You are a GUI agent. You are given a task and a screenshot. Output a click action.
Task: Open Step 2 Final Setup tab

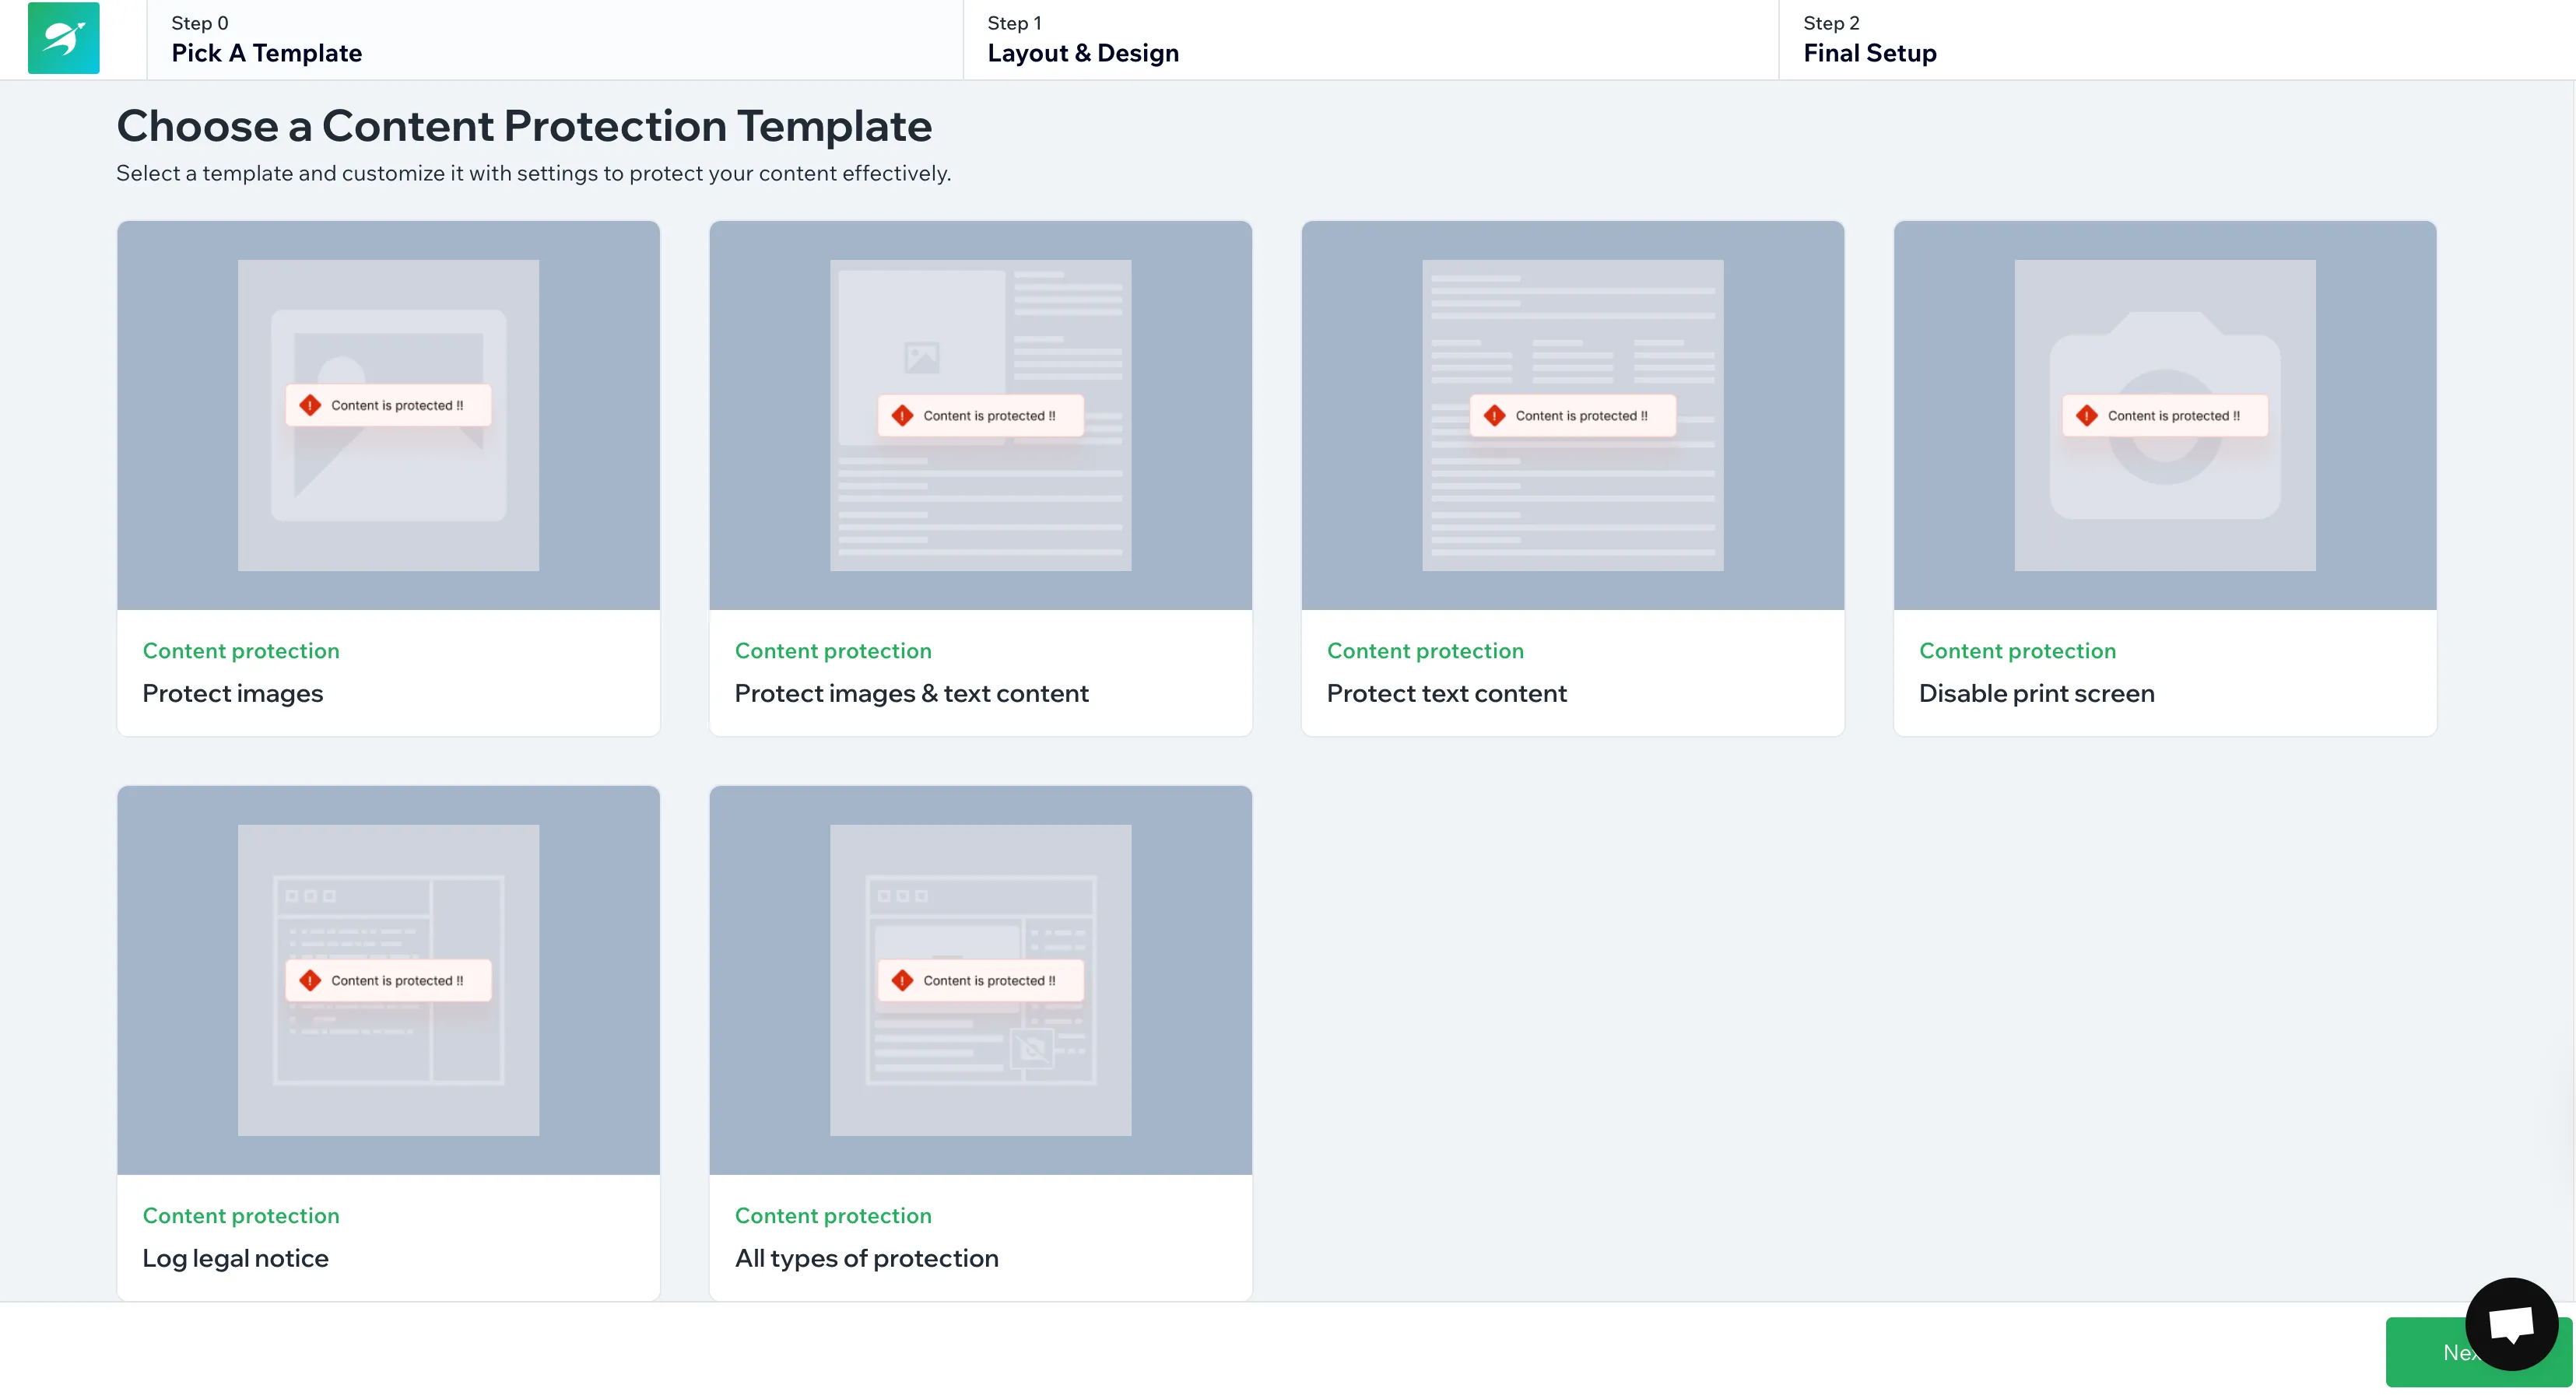tap(1869, 40)
